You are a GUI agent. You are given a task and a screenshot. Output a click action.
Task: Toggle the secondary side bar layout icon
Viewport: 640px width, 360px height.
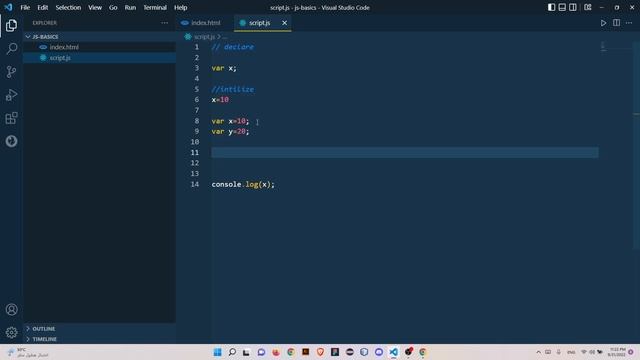tap(573, 7)
